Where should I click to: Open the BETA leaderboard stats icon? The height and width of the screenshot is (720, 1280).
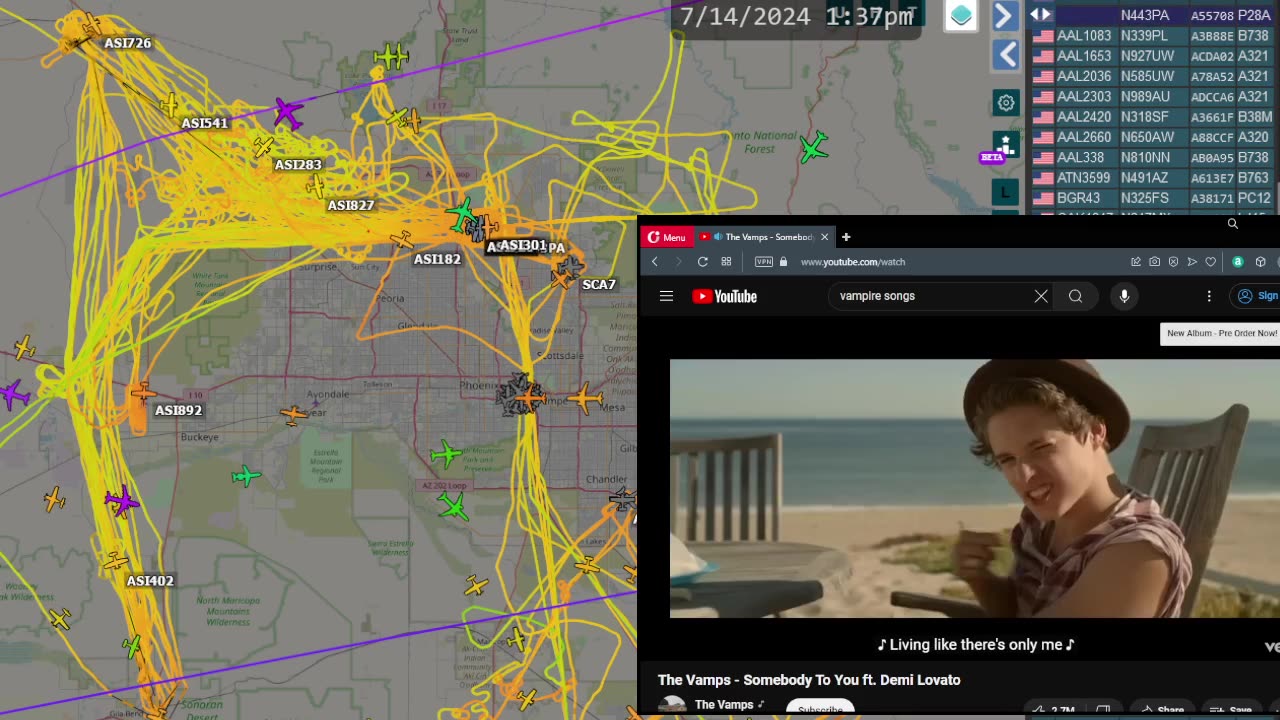tap(1004, 147)
